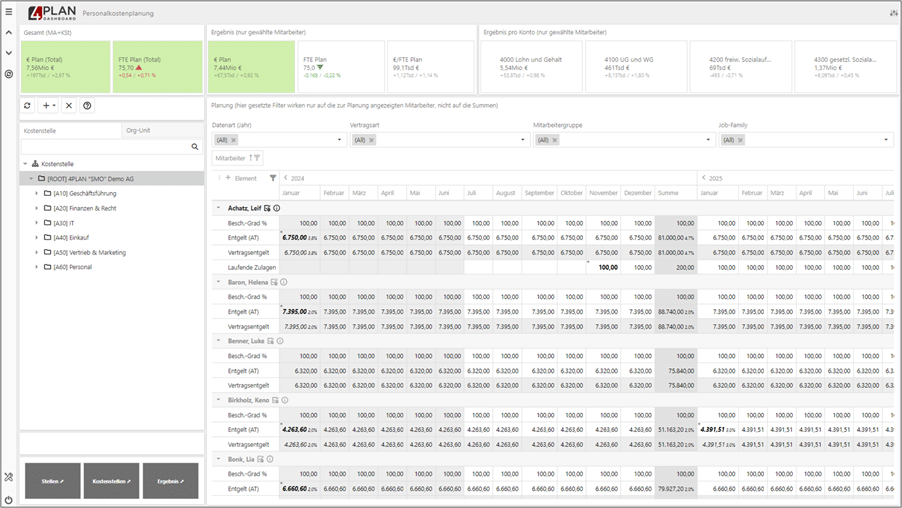Click the Summe column header for 2024
Screen dimensions: 902x508
point(675,193)
